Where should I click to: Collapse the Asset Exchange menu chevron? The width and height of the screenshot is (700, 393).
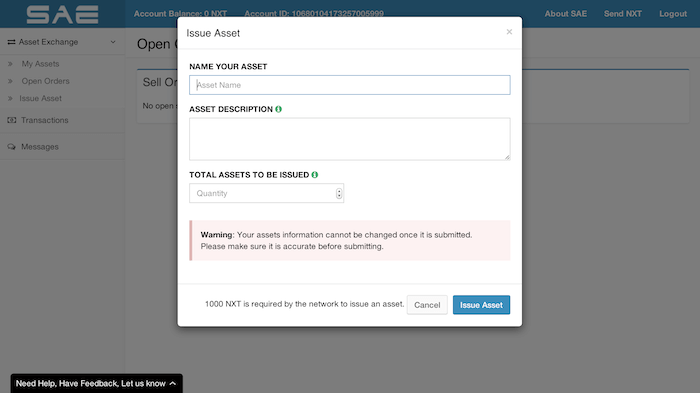point(113,42)
